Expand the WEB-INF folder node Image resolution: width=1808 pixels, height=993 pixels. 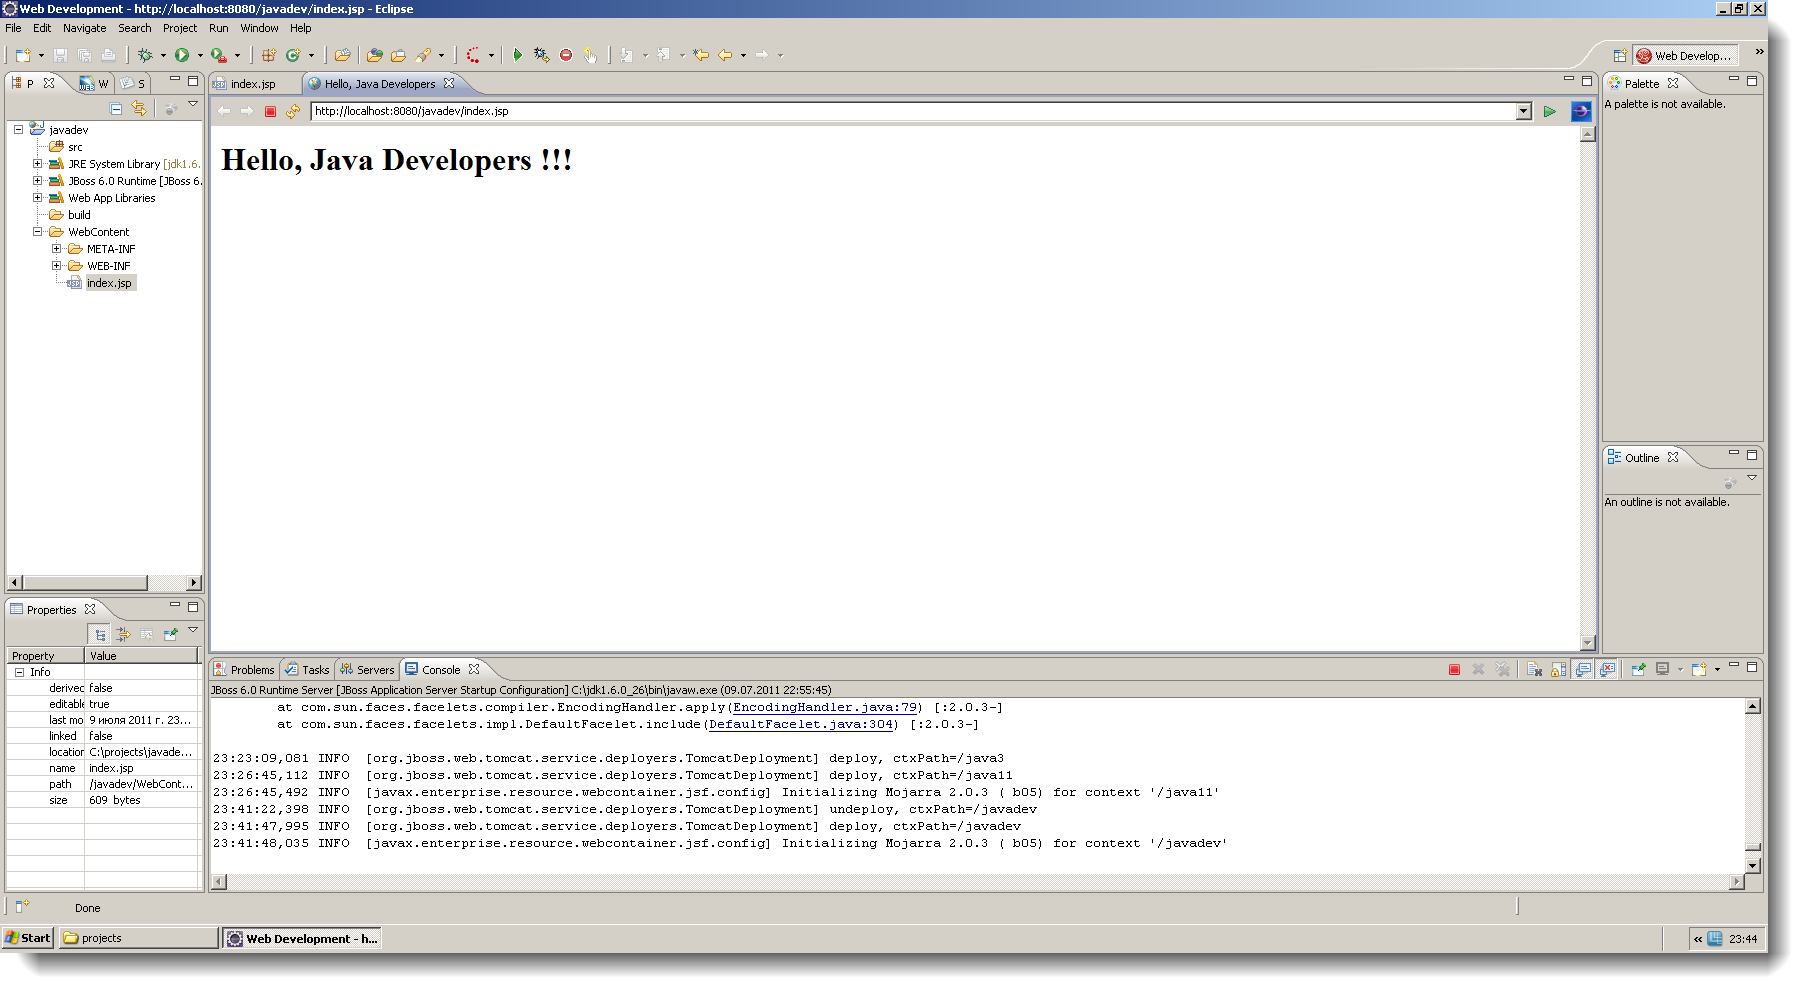click(x=56, y=265)
